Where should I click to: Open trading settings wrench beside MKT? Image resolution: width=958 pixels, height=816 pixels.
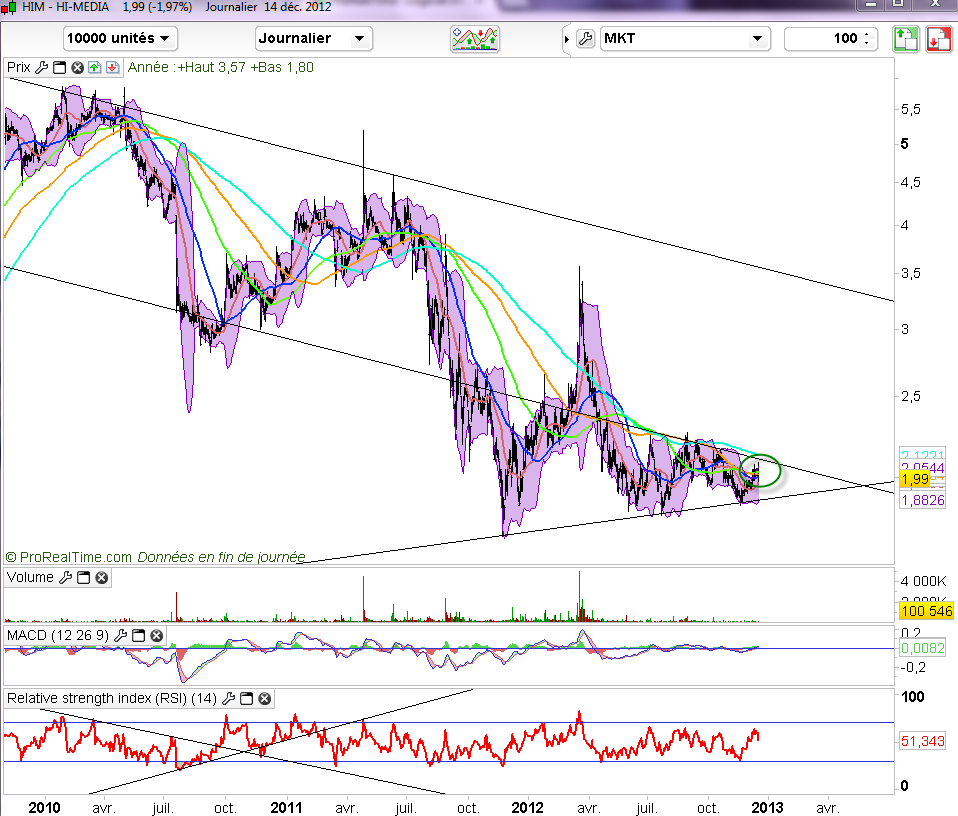pos(586,39)
